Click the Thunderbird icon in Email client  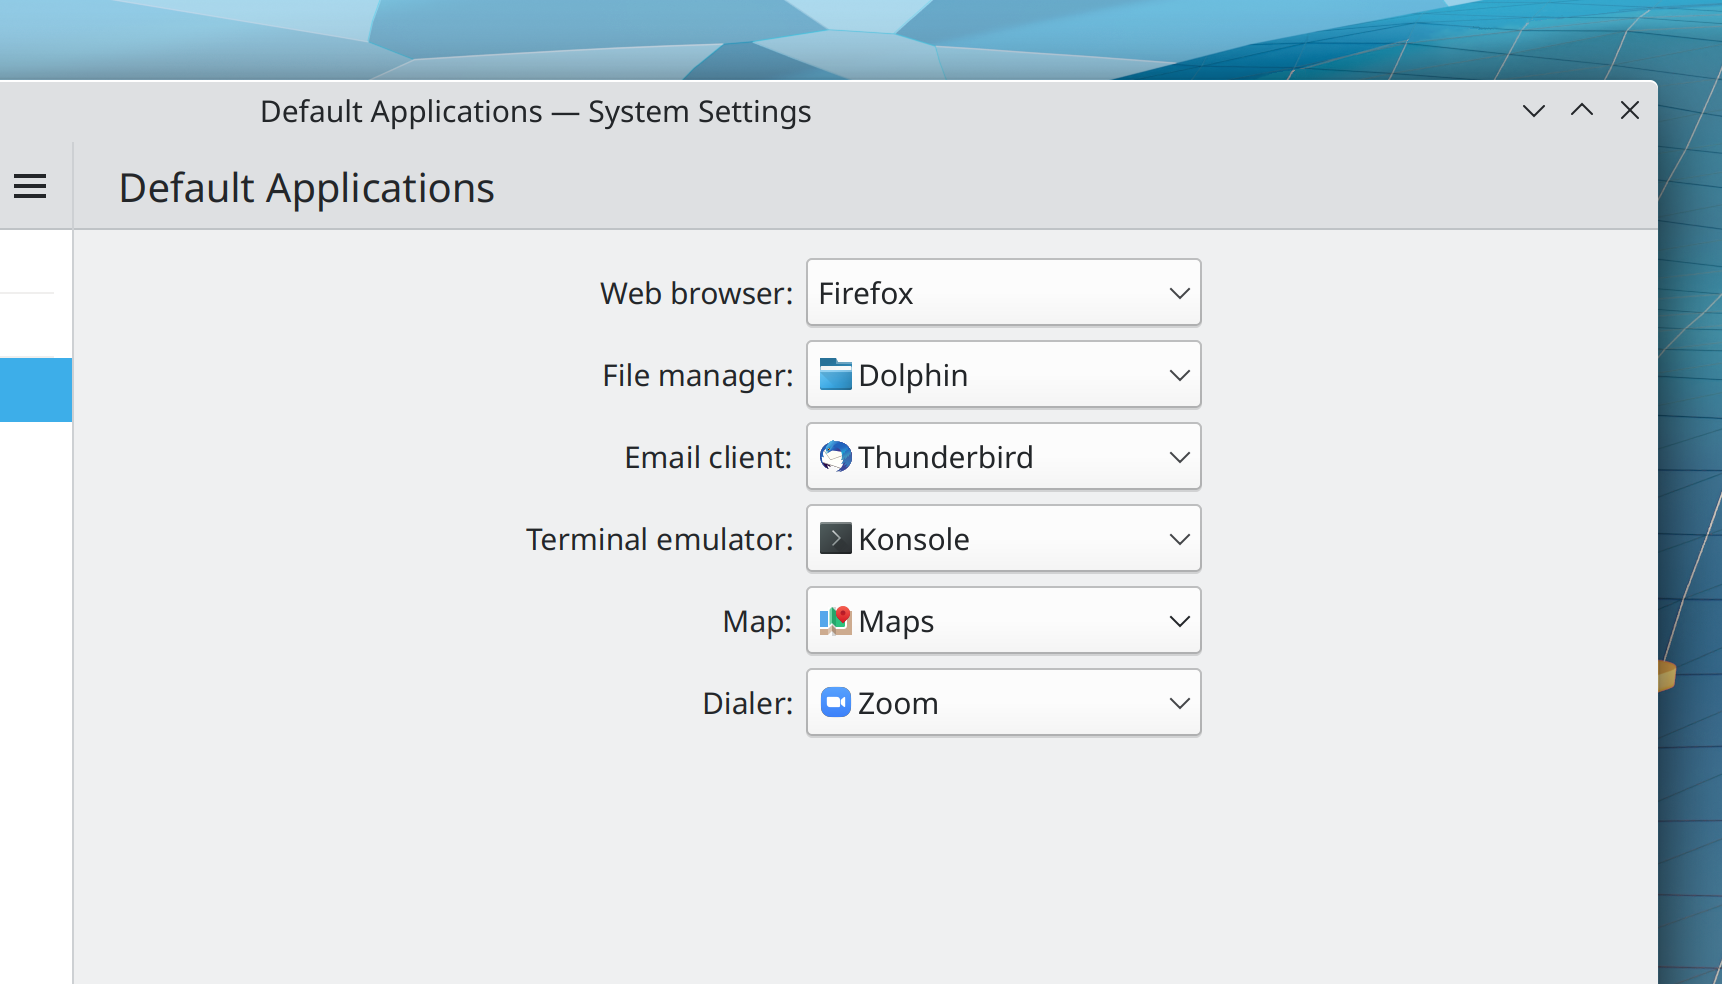[x=835, y=457]
